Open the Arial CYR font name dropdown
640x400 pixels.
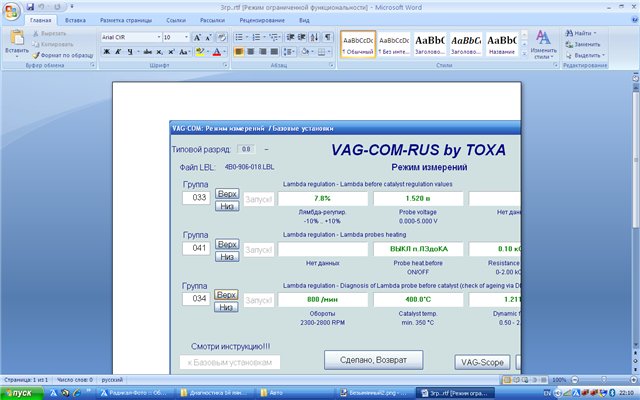coord(159,38)
